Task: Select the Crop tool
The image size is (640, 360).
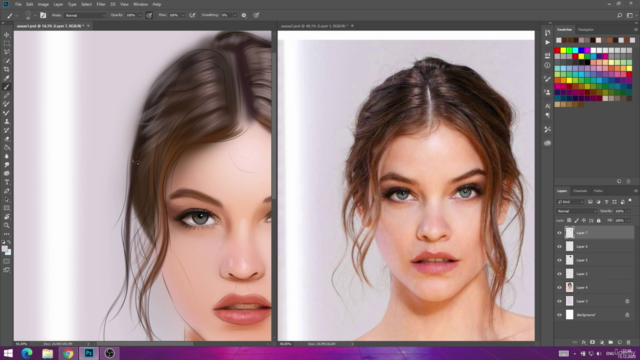Action: pos(7,69)
